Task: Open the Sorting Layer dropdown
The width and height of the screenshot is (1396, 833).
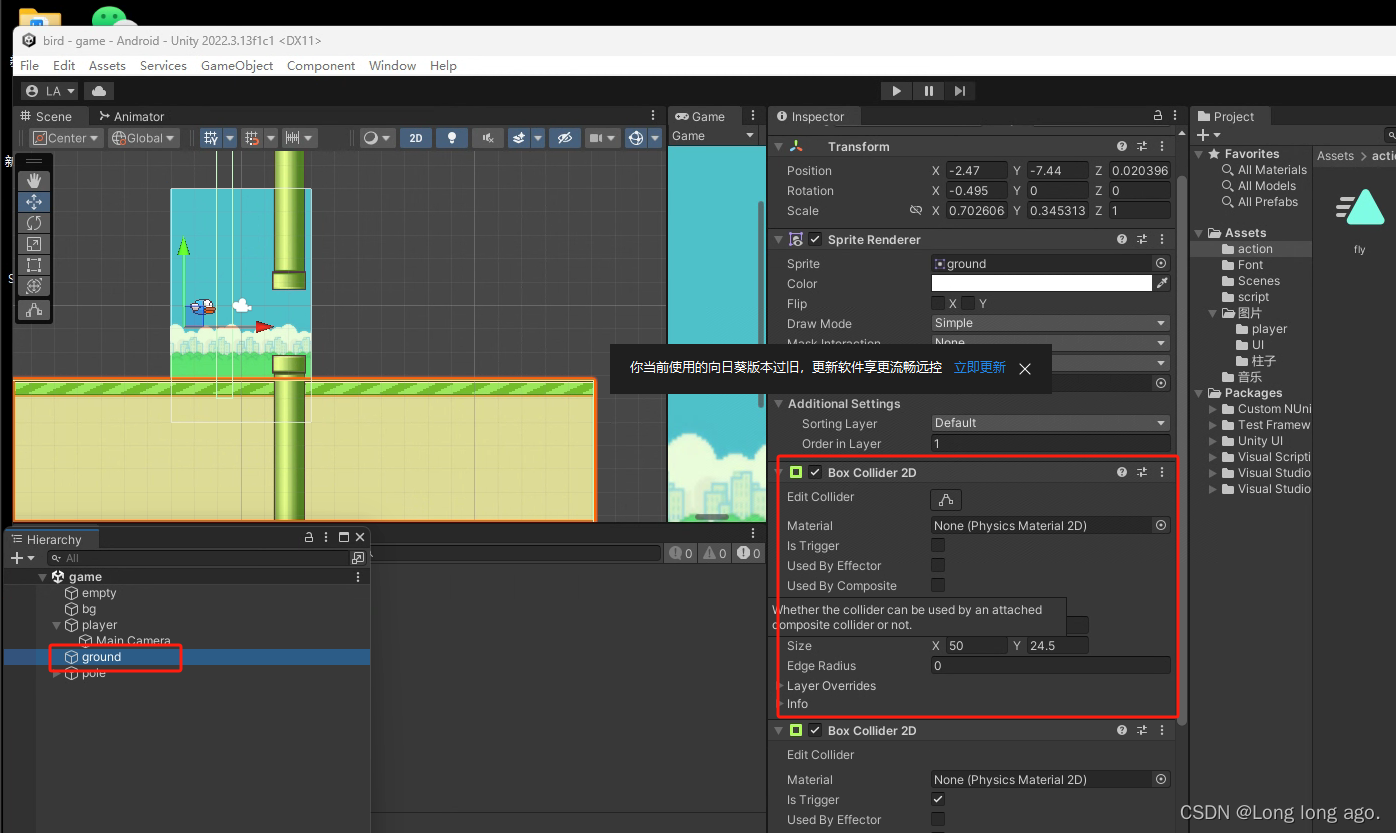Action: pyautogui.click(x=1050, y=423)
